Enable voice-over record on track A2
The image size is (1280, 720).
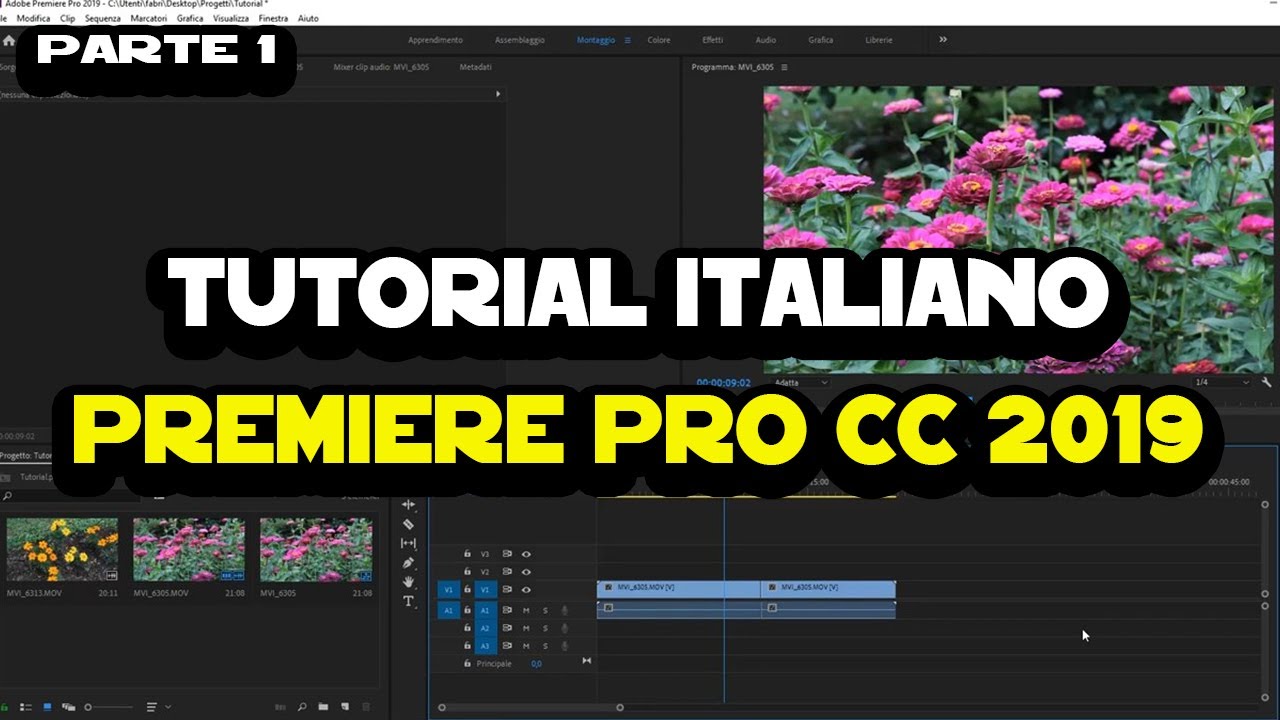[x=564, y=628]
